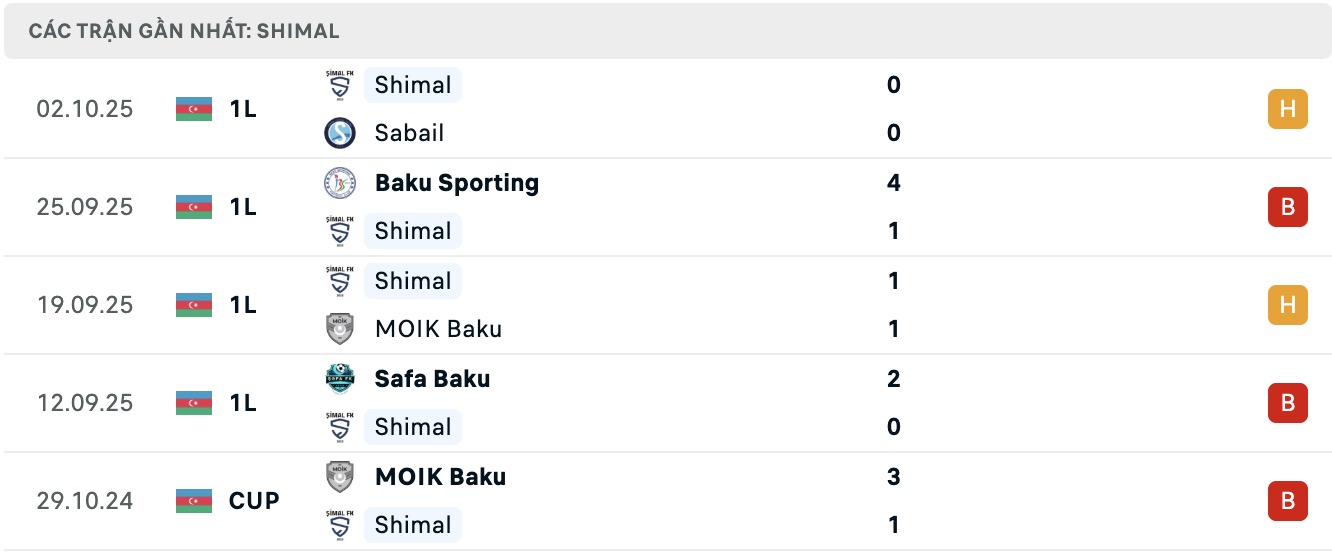Click the draw badge for Shimal vs Sabail
1332x556 pixels.
tap(1287, 109)
